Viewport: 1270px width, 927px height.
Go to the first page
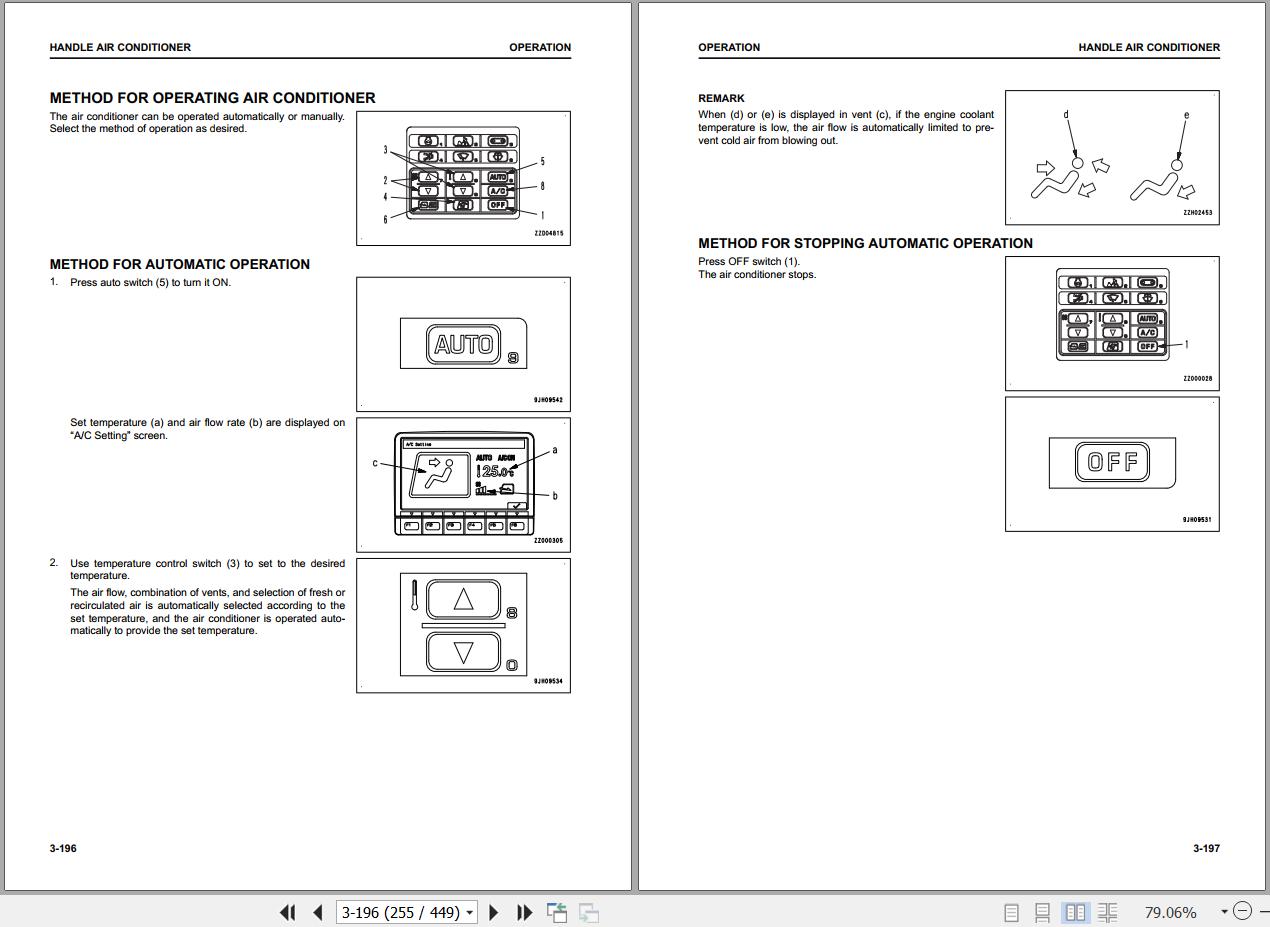tap(288, 912)
